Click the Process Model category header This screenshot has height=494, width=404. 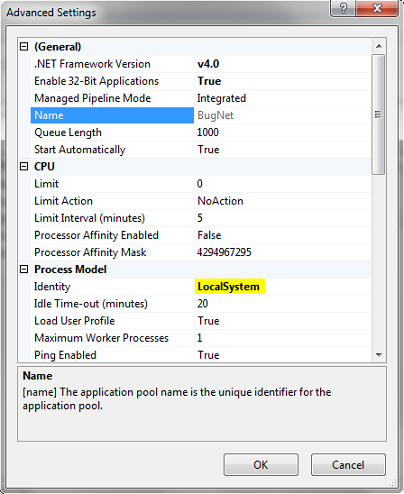[x=71, y=269]
